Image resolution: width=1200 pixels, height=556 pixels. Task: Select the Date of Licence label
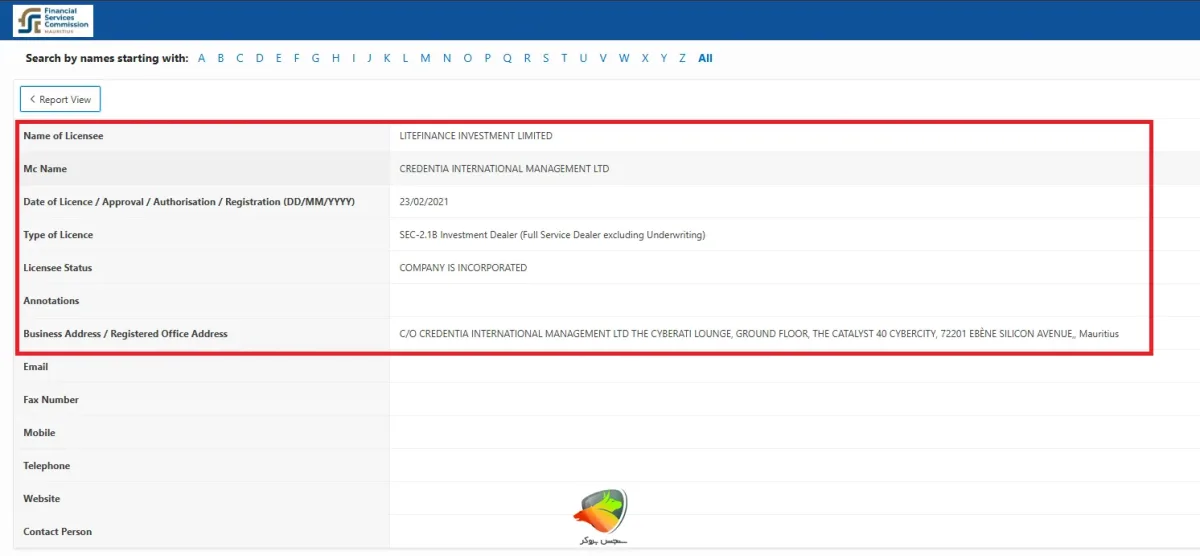coord(189,202)
